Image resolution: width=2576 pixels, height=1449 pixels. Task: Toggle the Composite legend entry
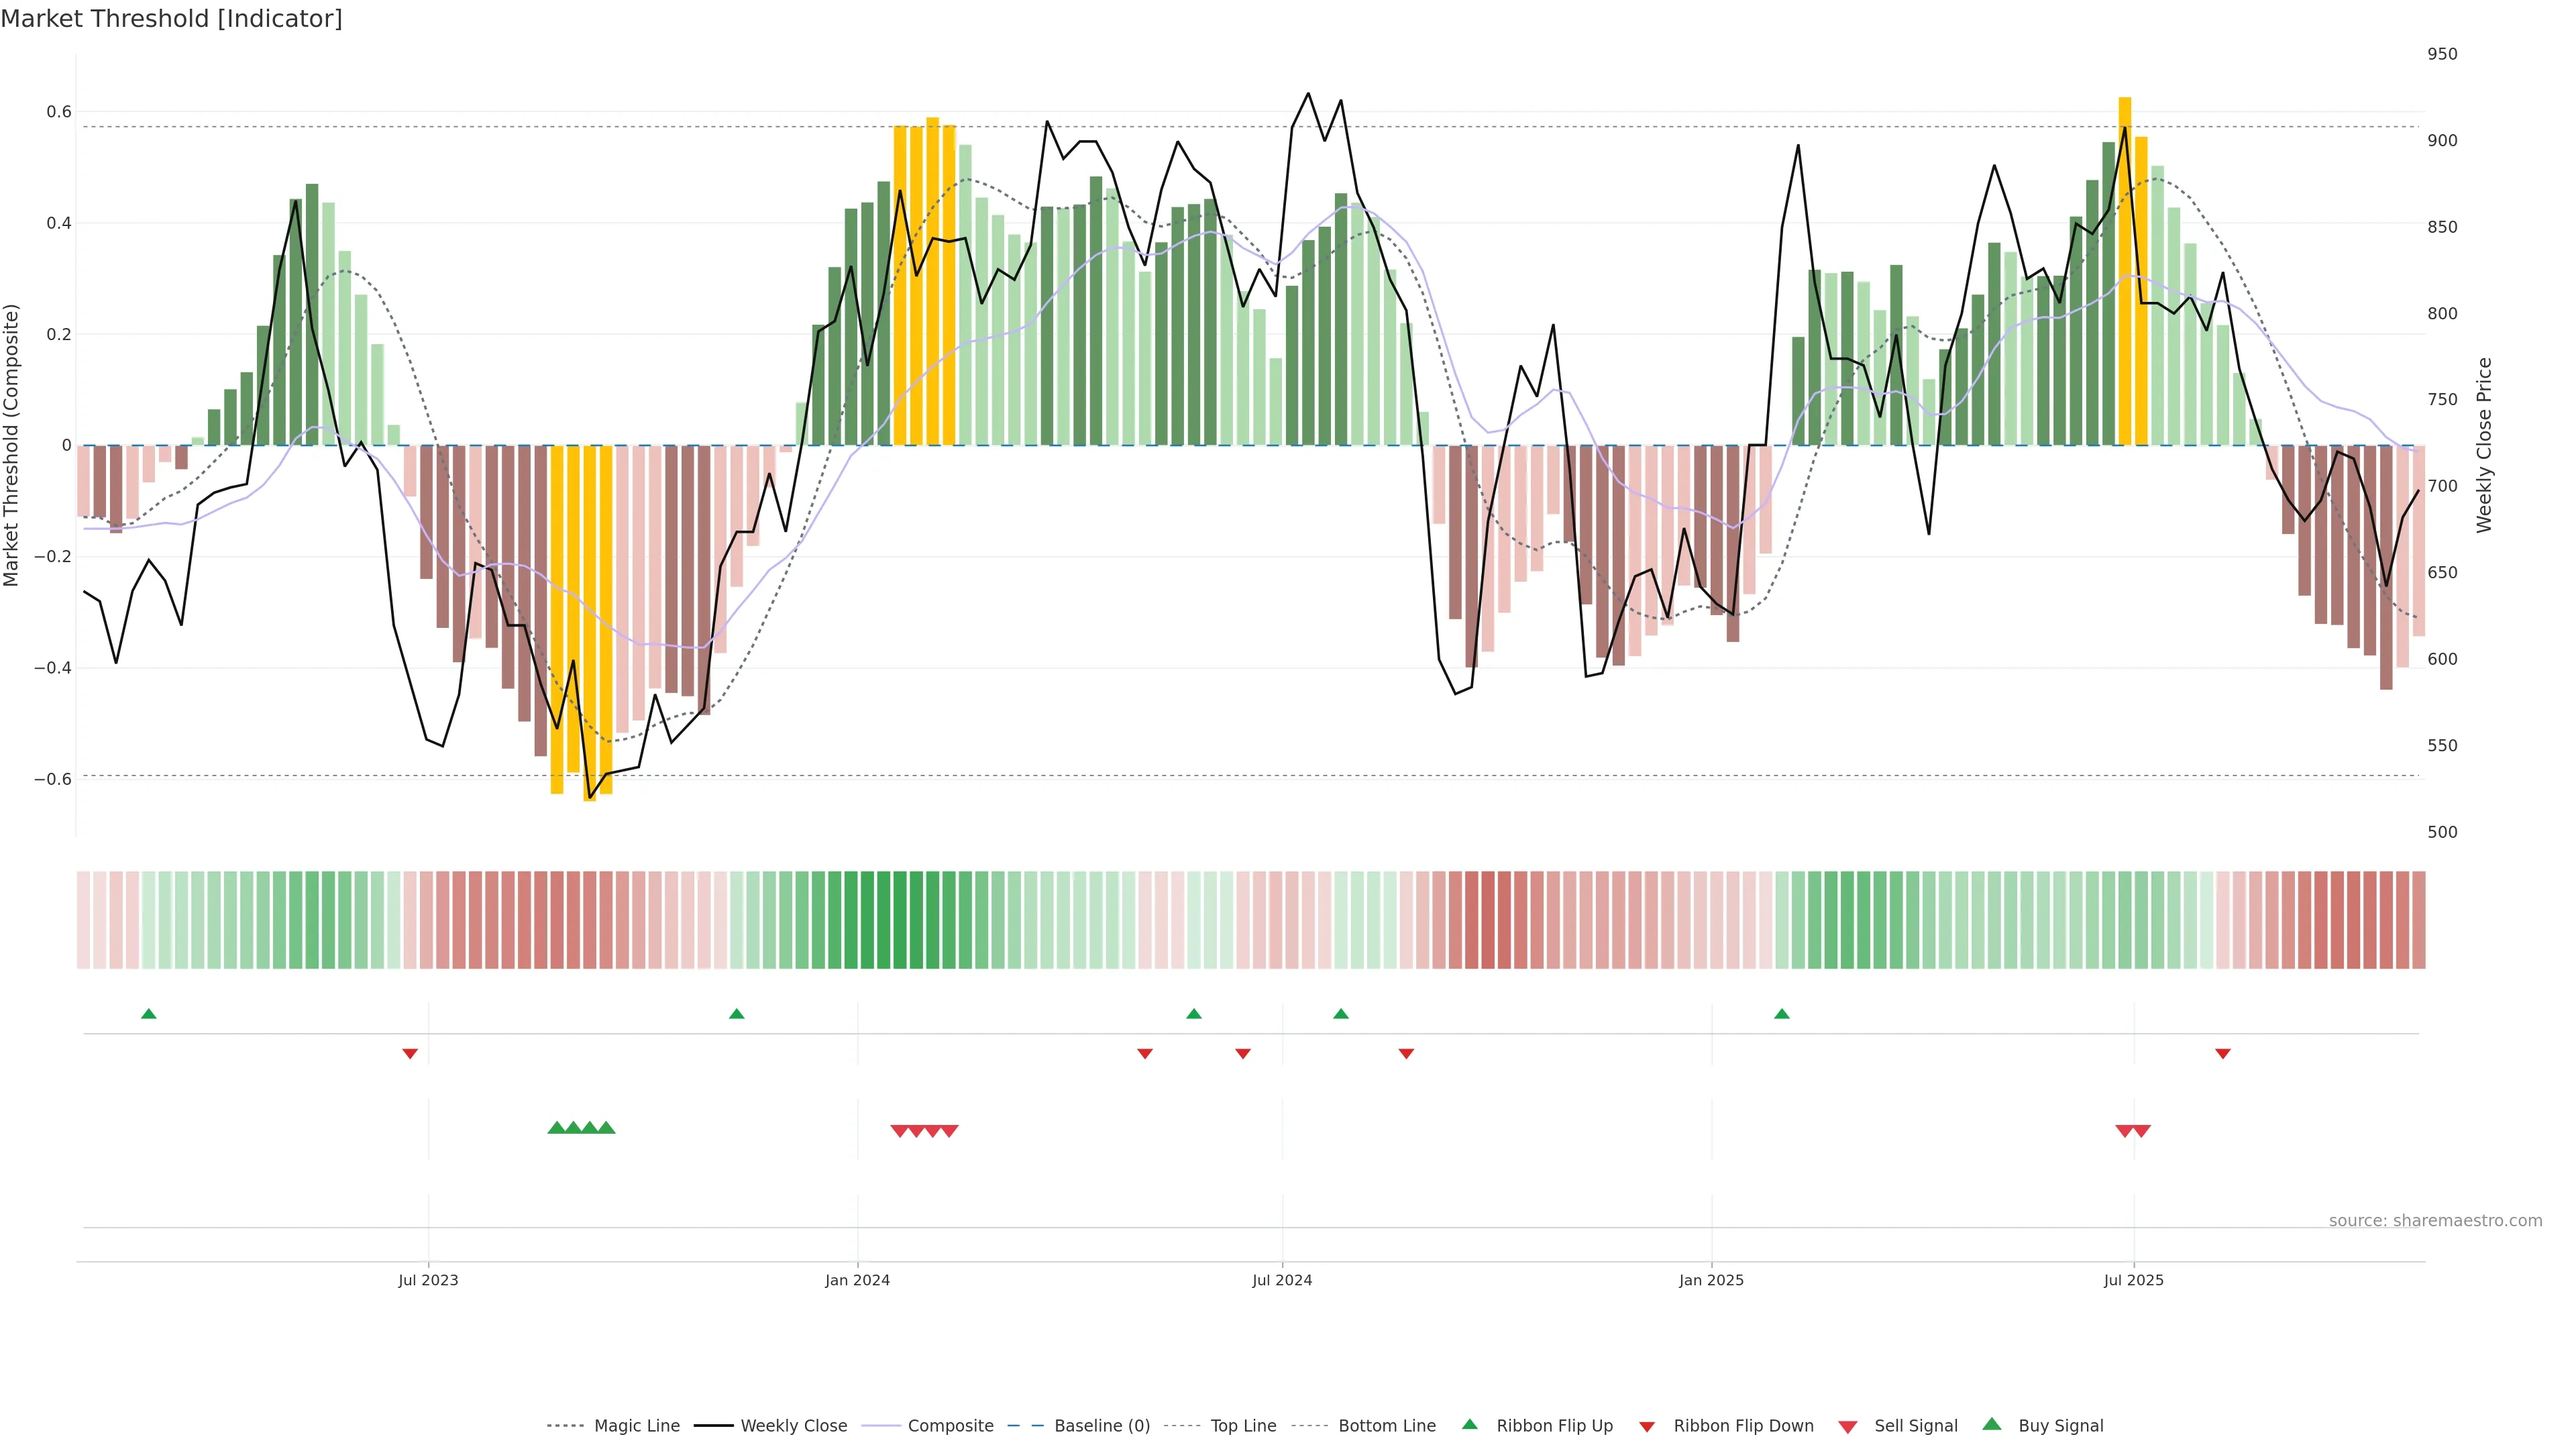tap(950, 1426)
